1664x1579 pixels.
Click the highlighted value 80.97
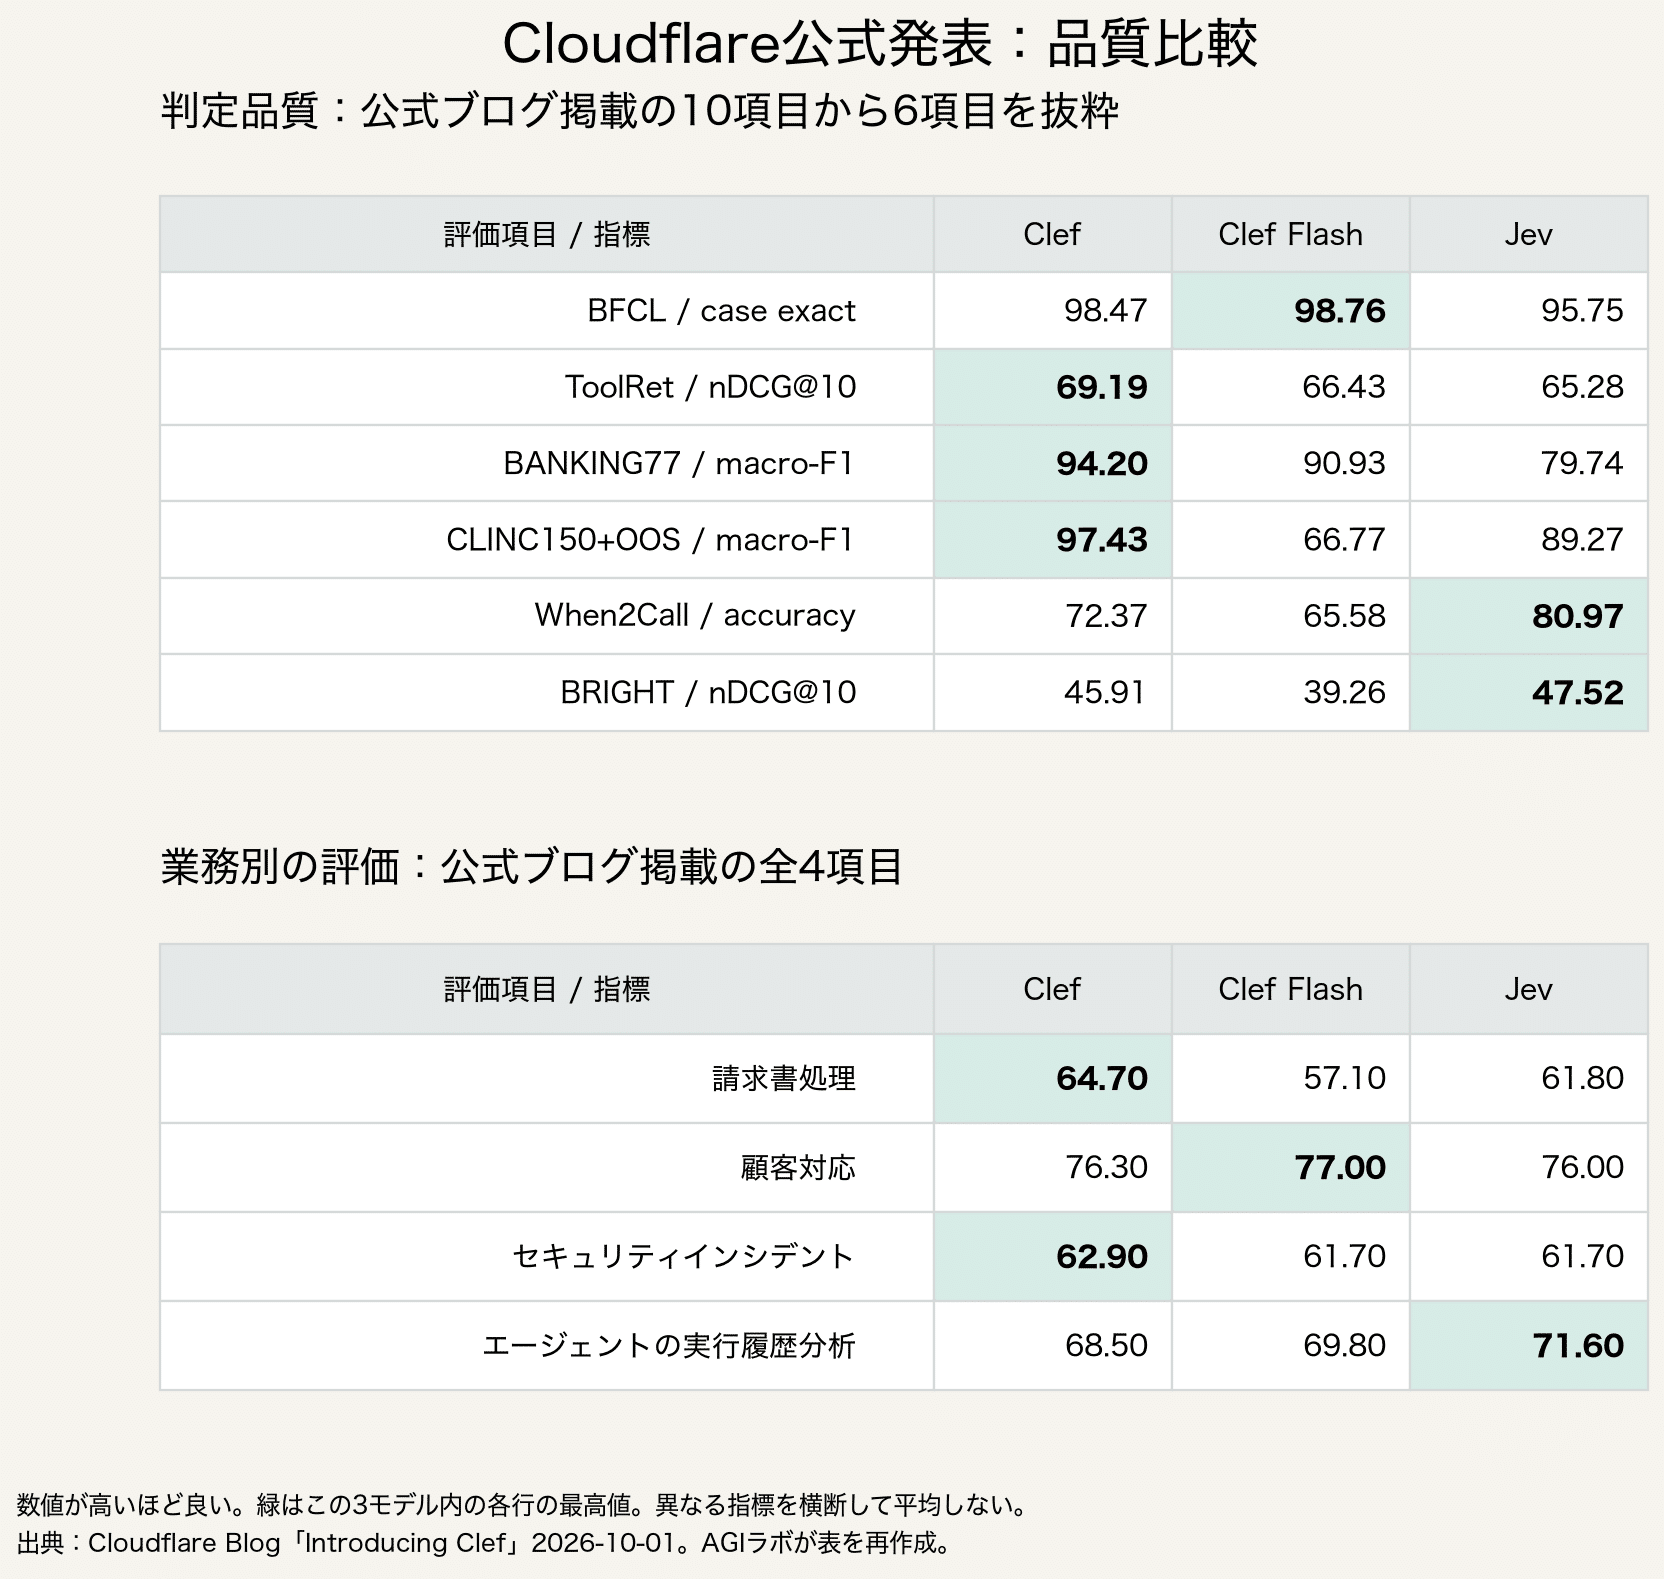pyautogui.click(x=1578, y=616)
